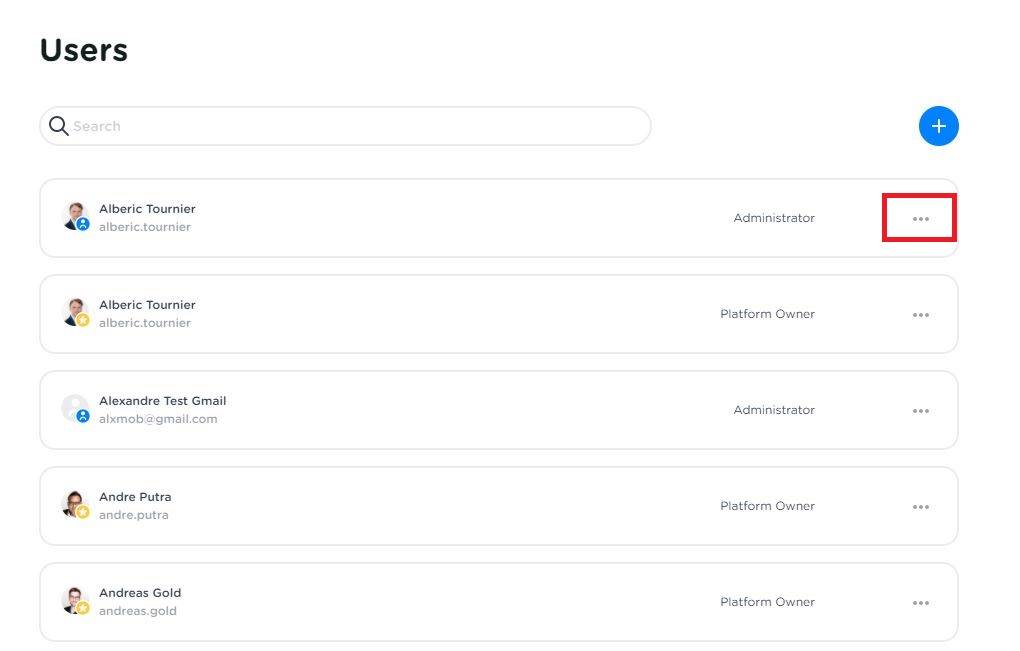Expand options menu for Alexandre Test Gmail

click(920, 411)
